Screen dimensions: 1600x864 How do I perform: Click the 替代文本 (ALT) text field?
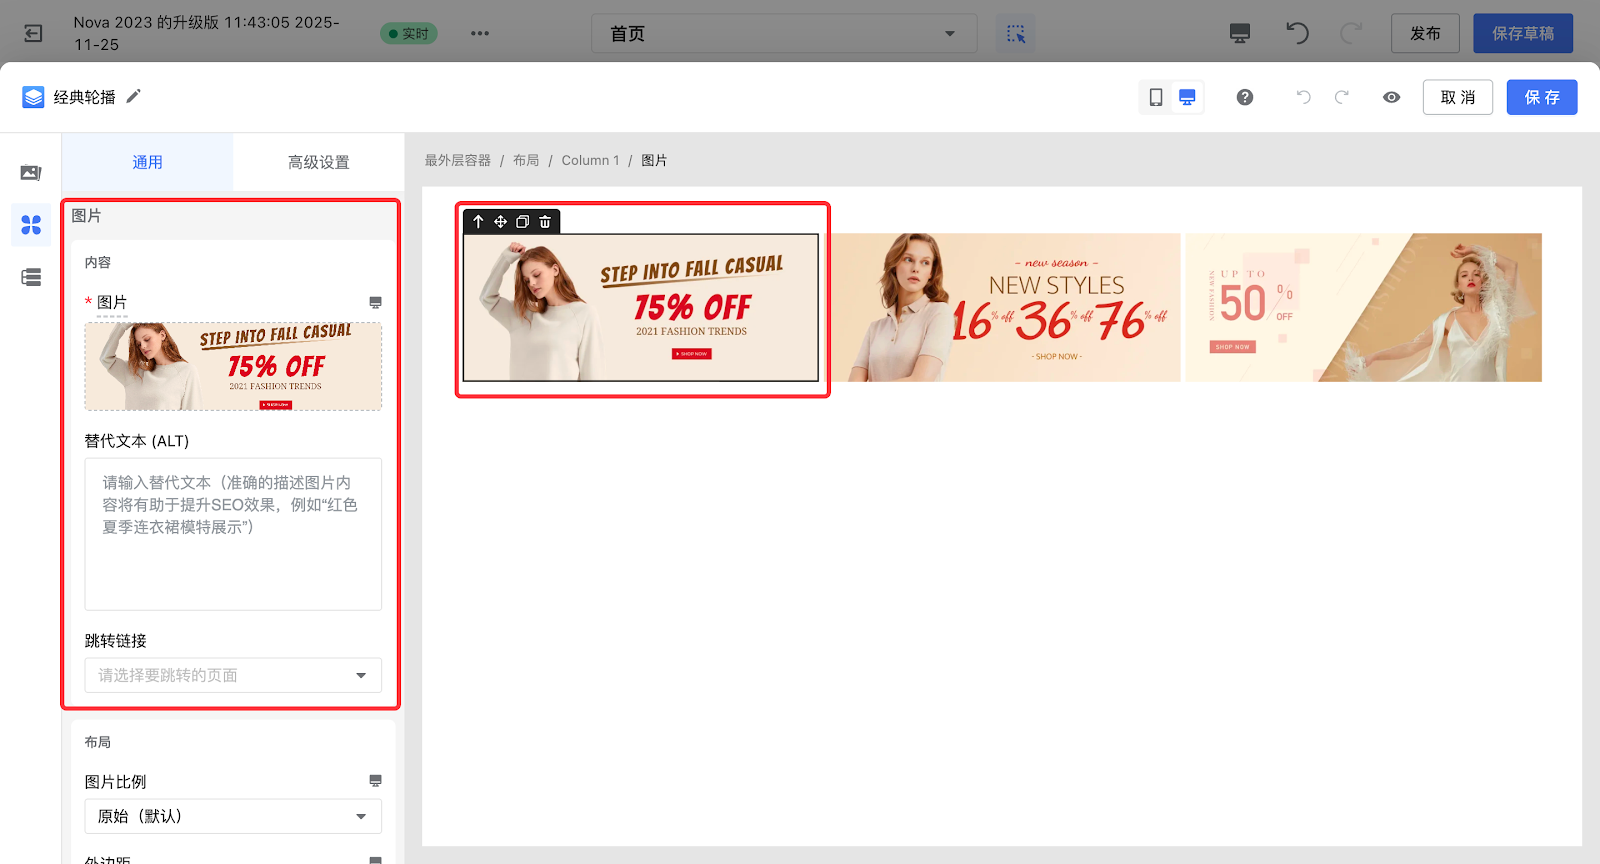point(233,534)
